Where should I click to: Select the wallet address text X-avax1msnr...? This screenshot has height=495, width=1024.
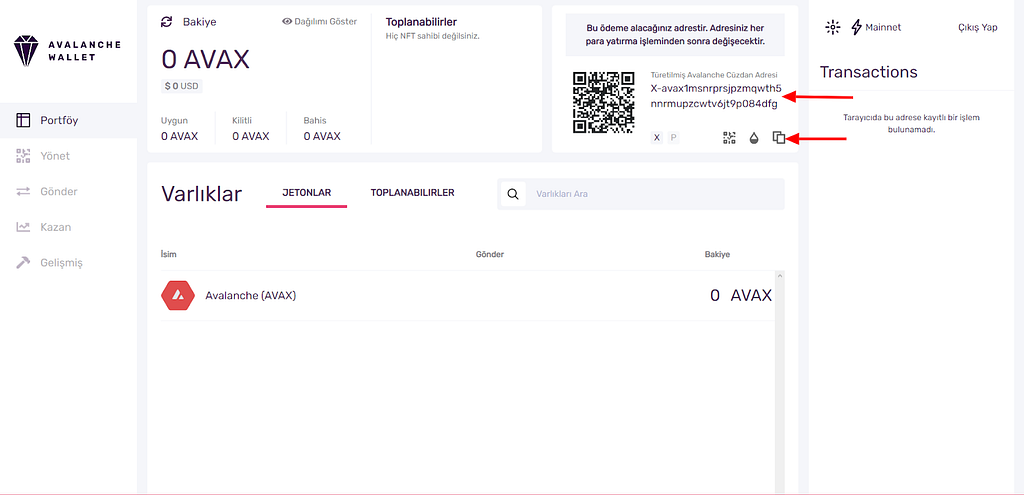(x=716, y=96)
